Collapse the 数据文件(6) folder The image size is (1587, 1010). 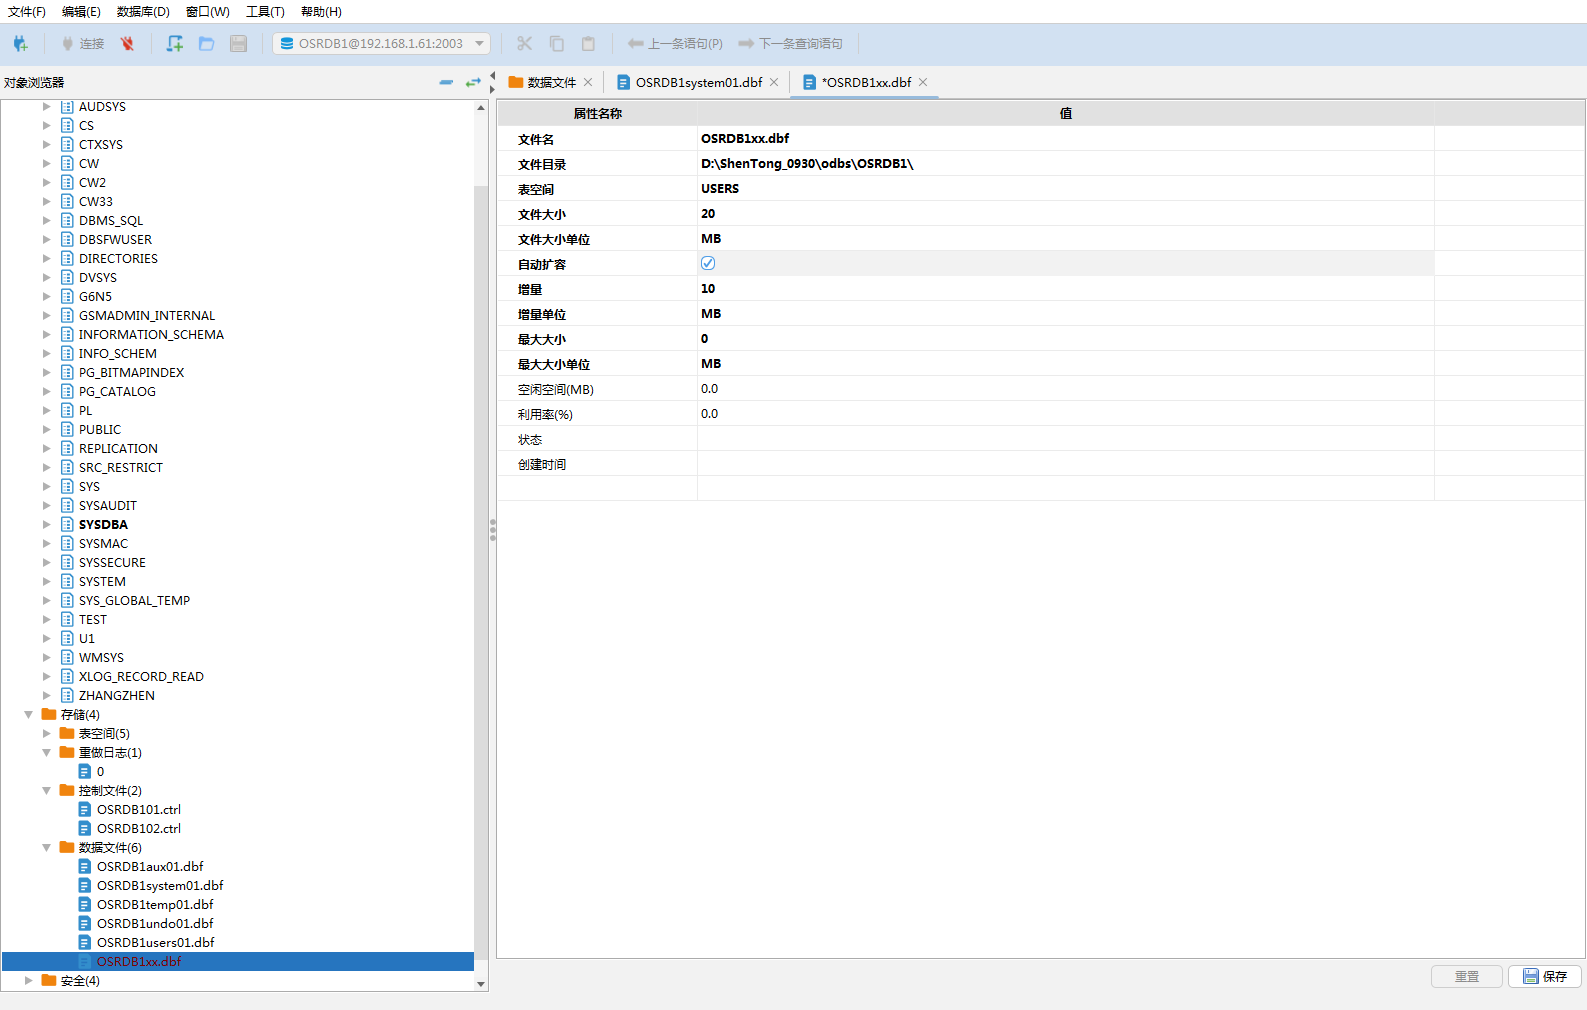[x=46, y=848]
